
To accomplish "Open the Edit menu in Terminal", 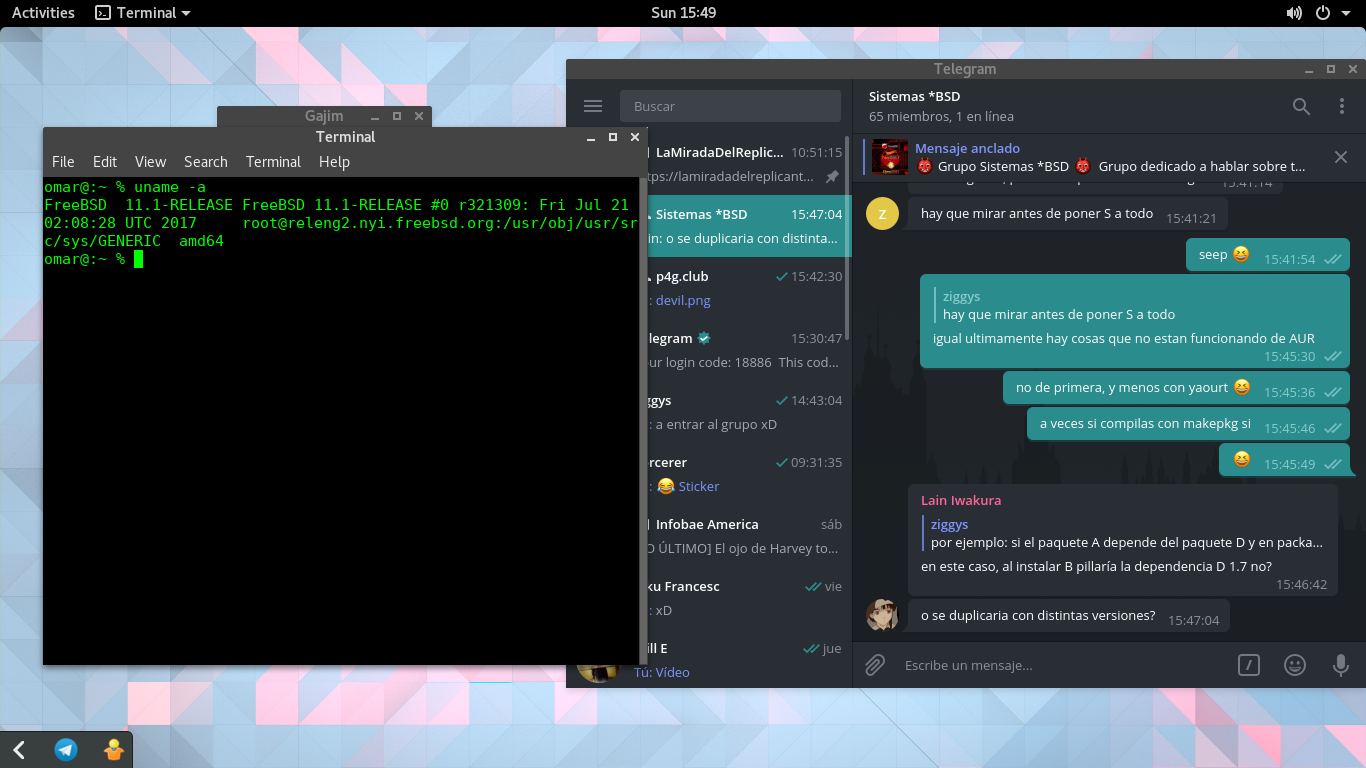I will [x=105, y=161].
